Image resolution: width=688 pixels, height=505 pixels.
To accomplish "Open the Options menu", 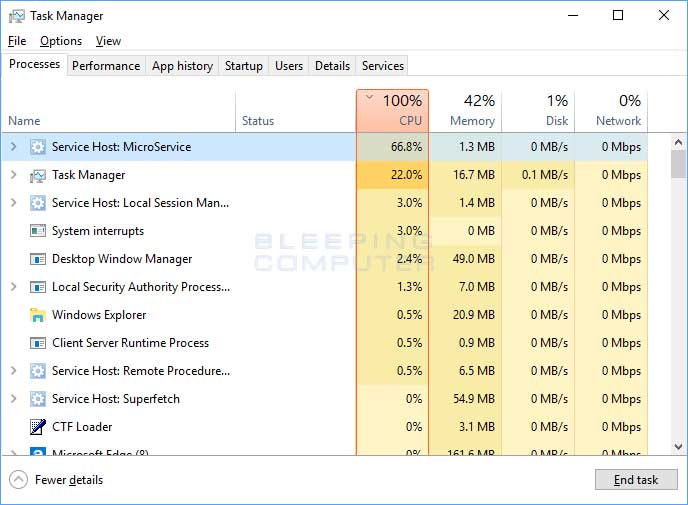I will 61,41.
